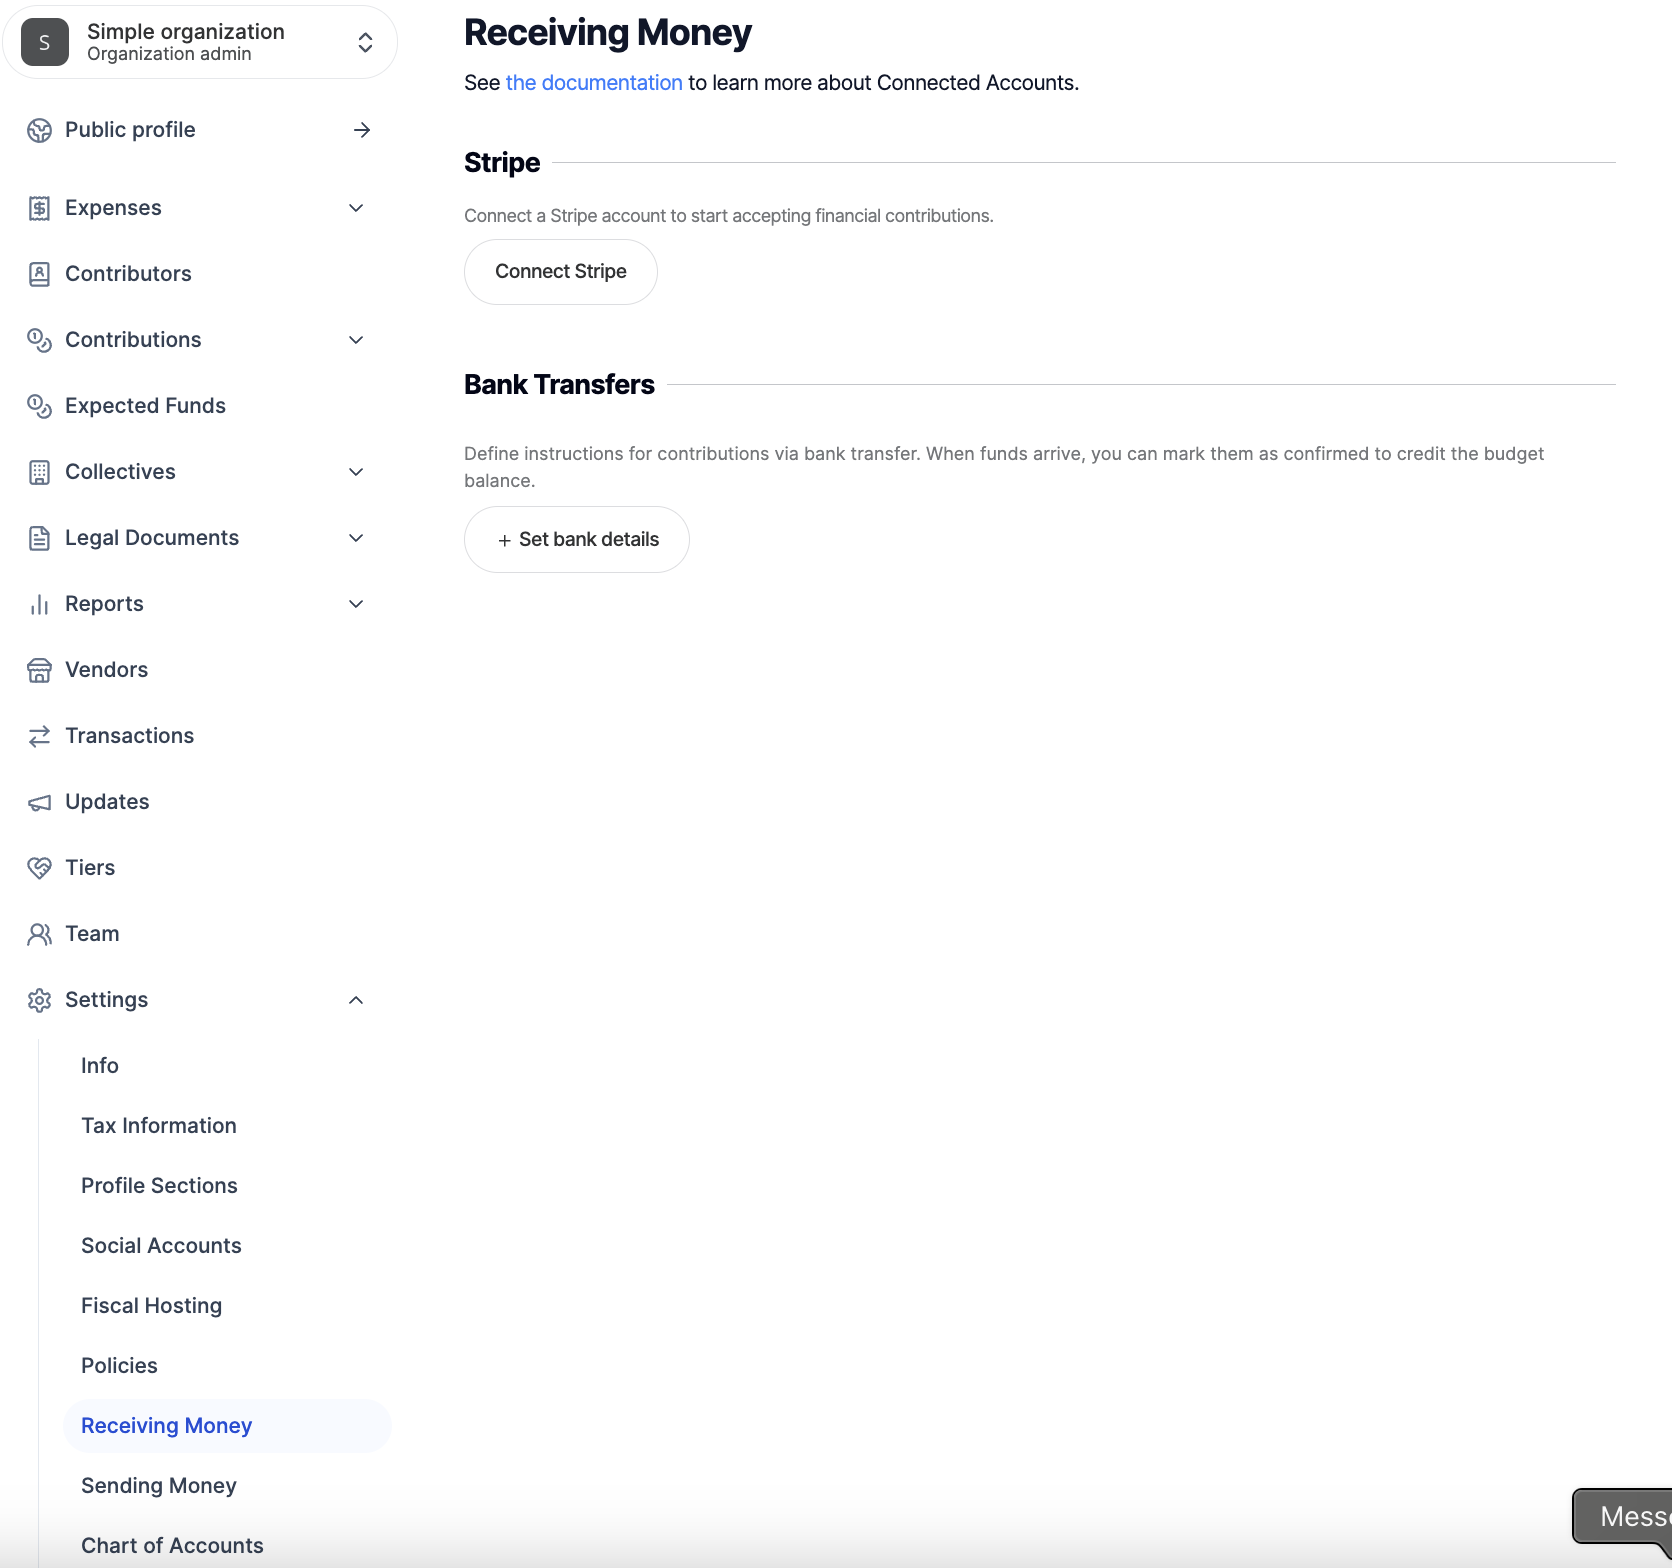
Task: Click the Transactions arrows icon
Action: point(39,736)
